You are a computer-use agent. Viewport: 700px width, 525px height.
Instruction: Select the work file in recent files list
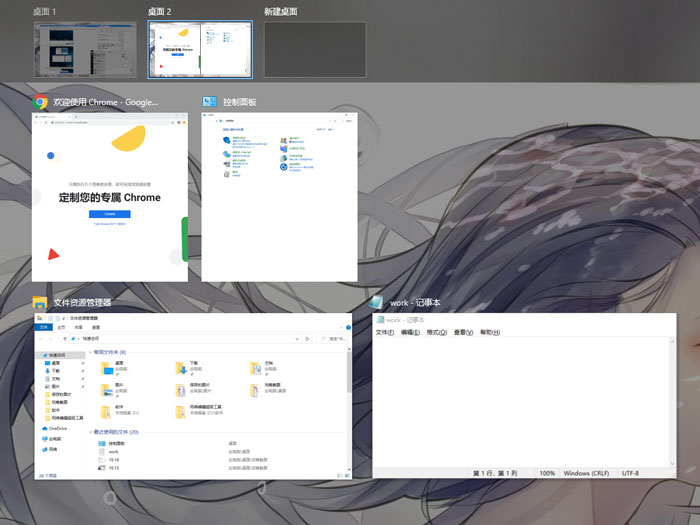(113, 452)
